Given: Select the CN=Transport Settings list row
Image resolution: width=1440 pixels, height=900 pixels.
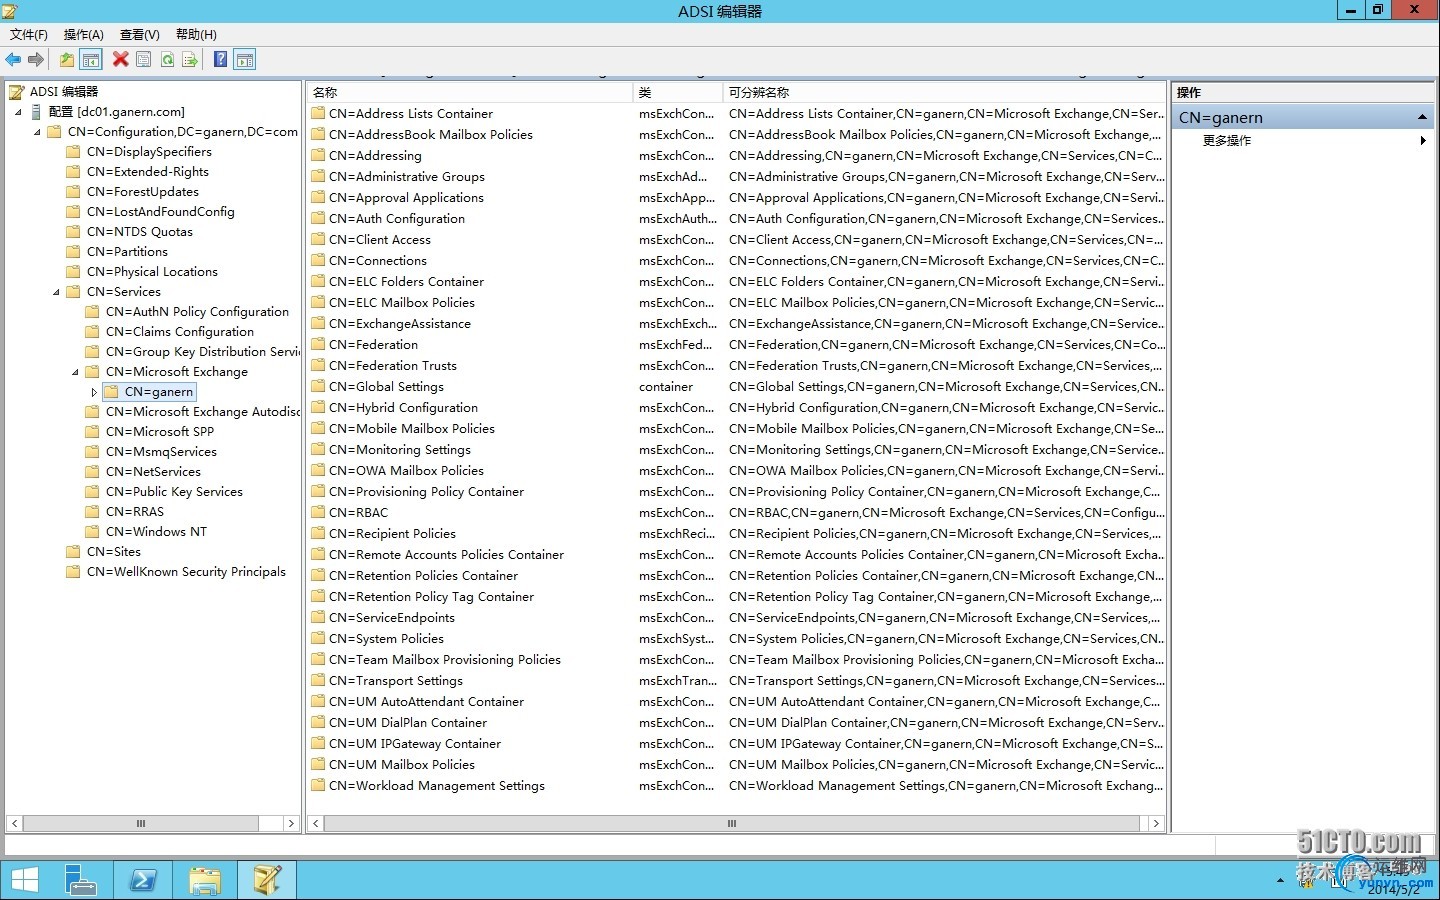Looking at the screenshot, I should 736,680.
